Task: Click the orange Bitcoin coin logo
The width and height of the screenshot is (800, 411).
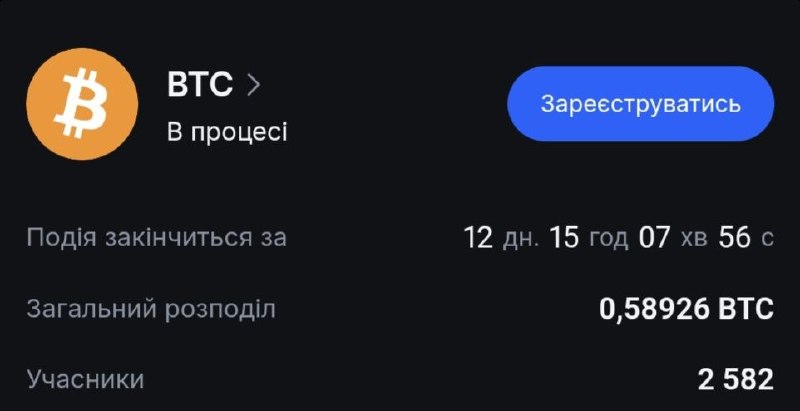Action: pyautogui.click(x=82, y=104)
